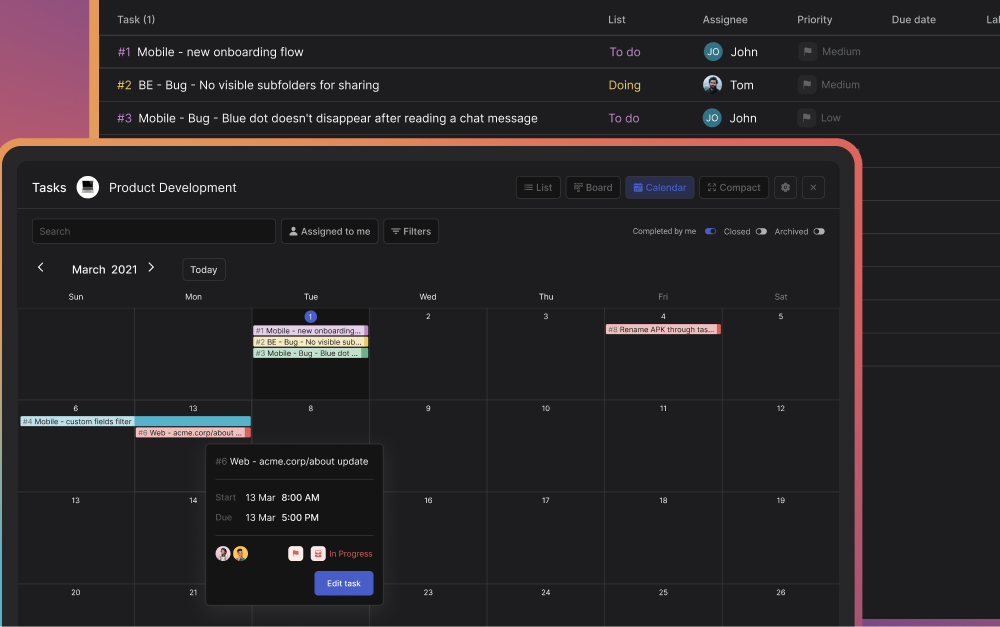Open calendar event #3 Mobile Bug Blue dot

click(x=311, y=353)
